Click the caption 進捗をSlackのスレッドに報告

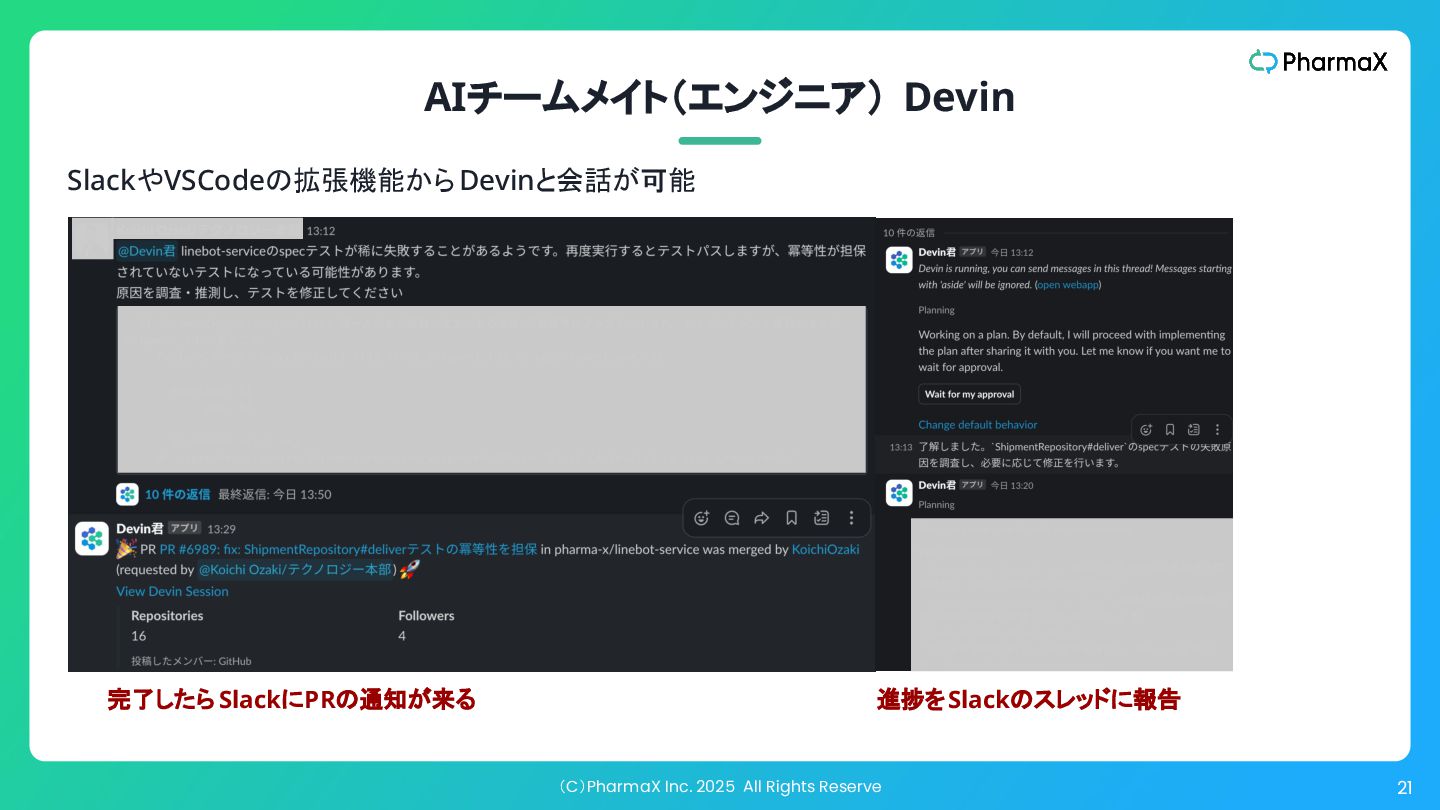click(x=1028, y=699)
